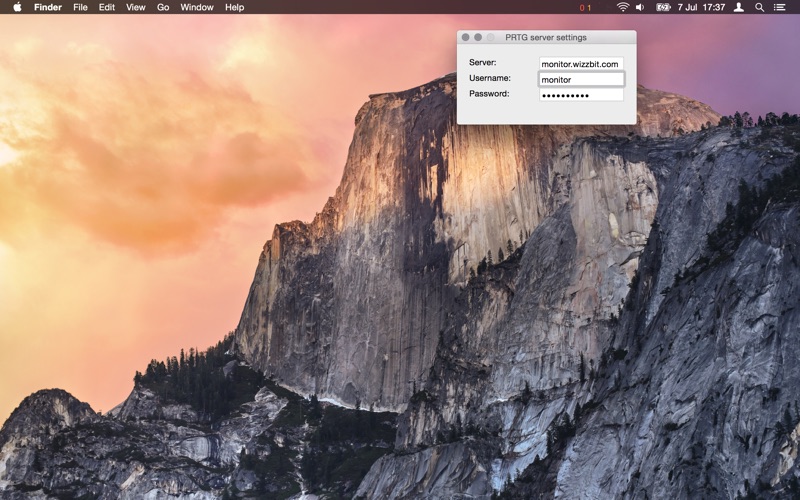
Task: Click the date and time 7 Jul 17:37
Action: 701,7
